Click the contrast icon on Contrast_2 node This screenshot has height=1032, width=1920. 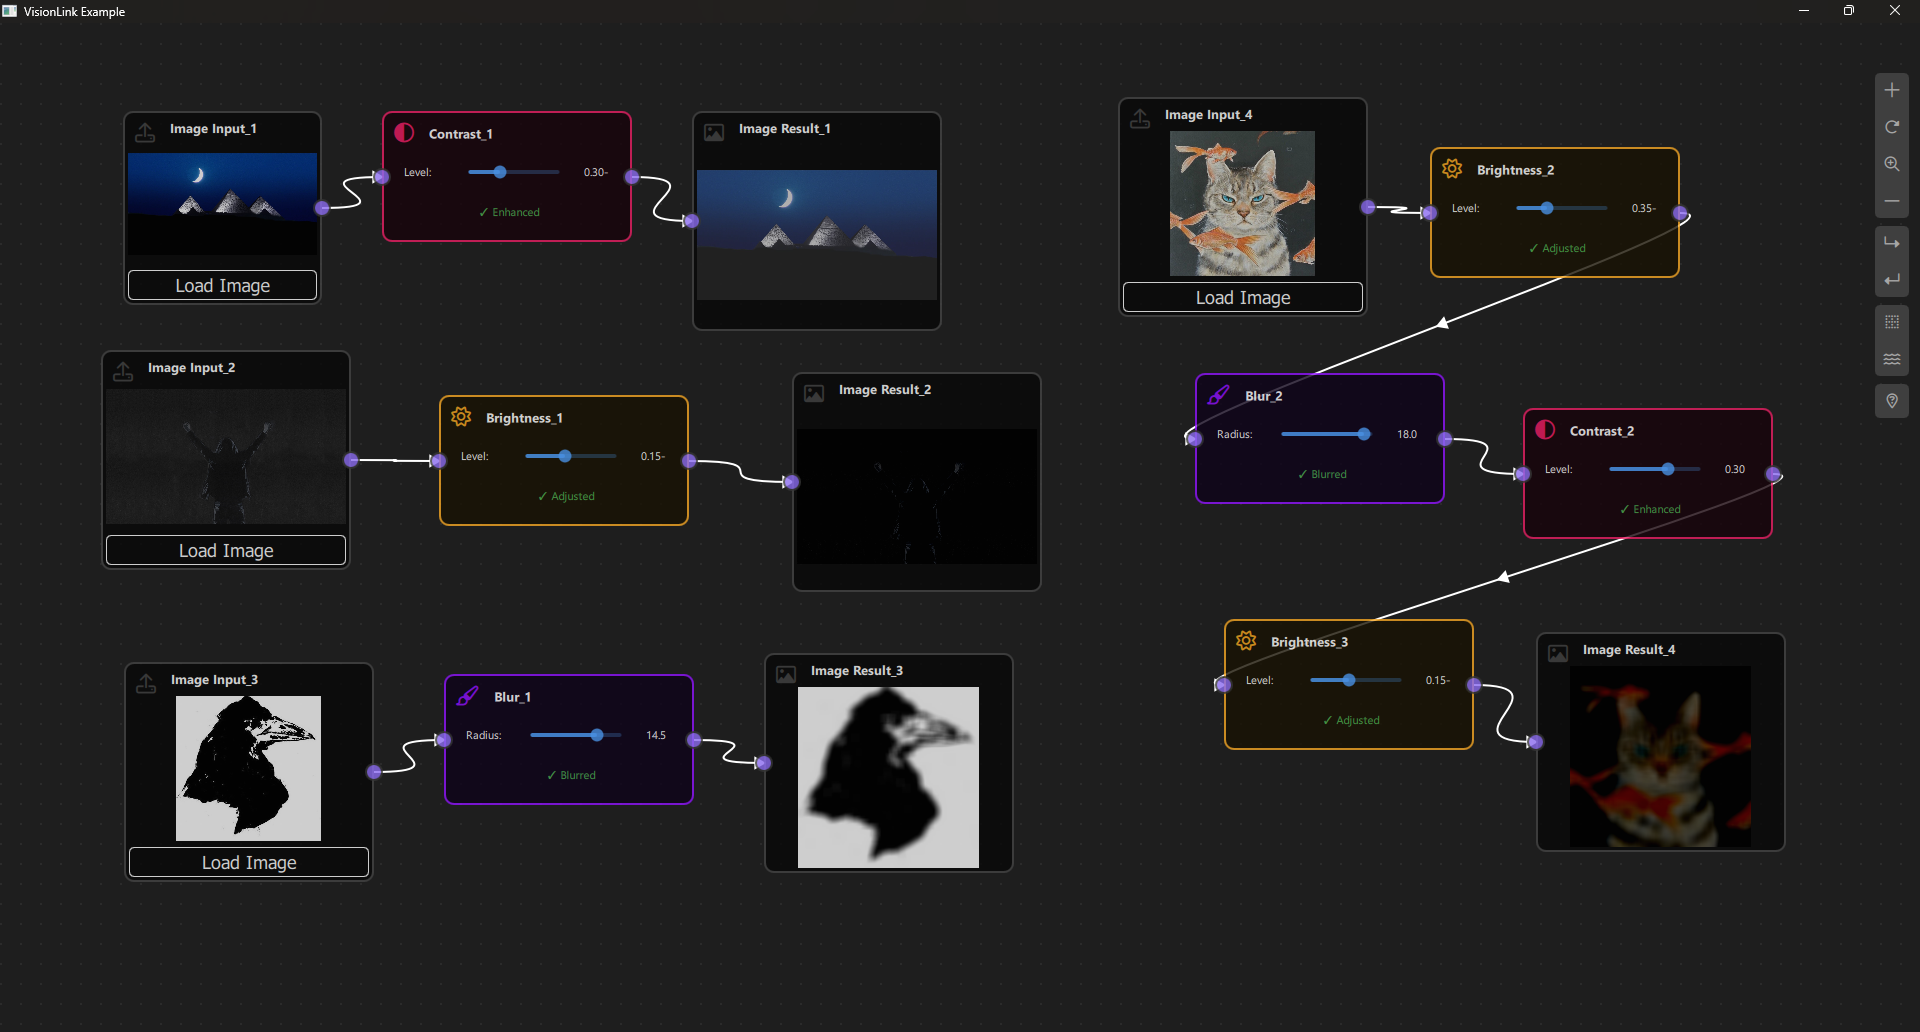pyautogui.click(x=1545, y=429)
